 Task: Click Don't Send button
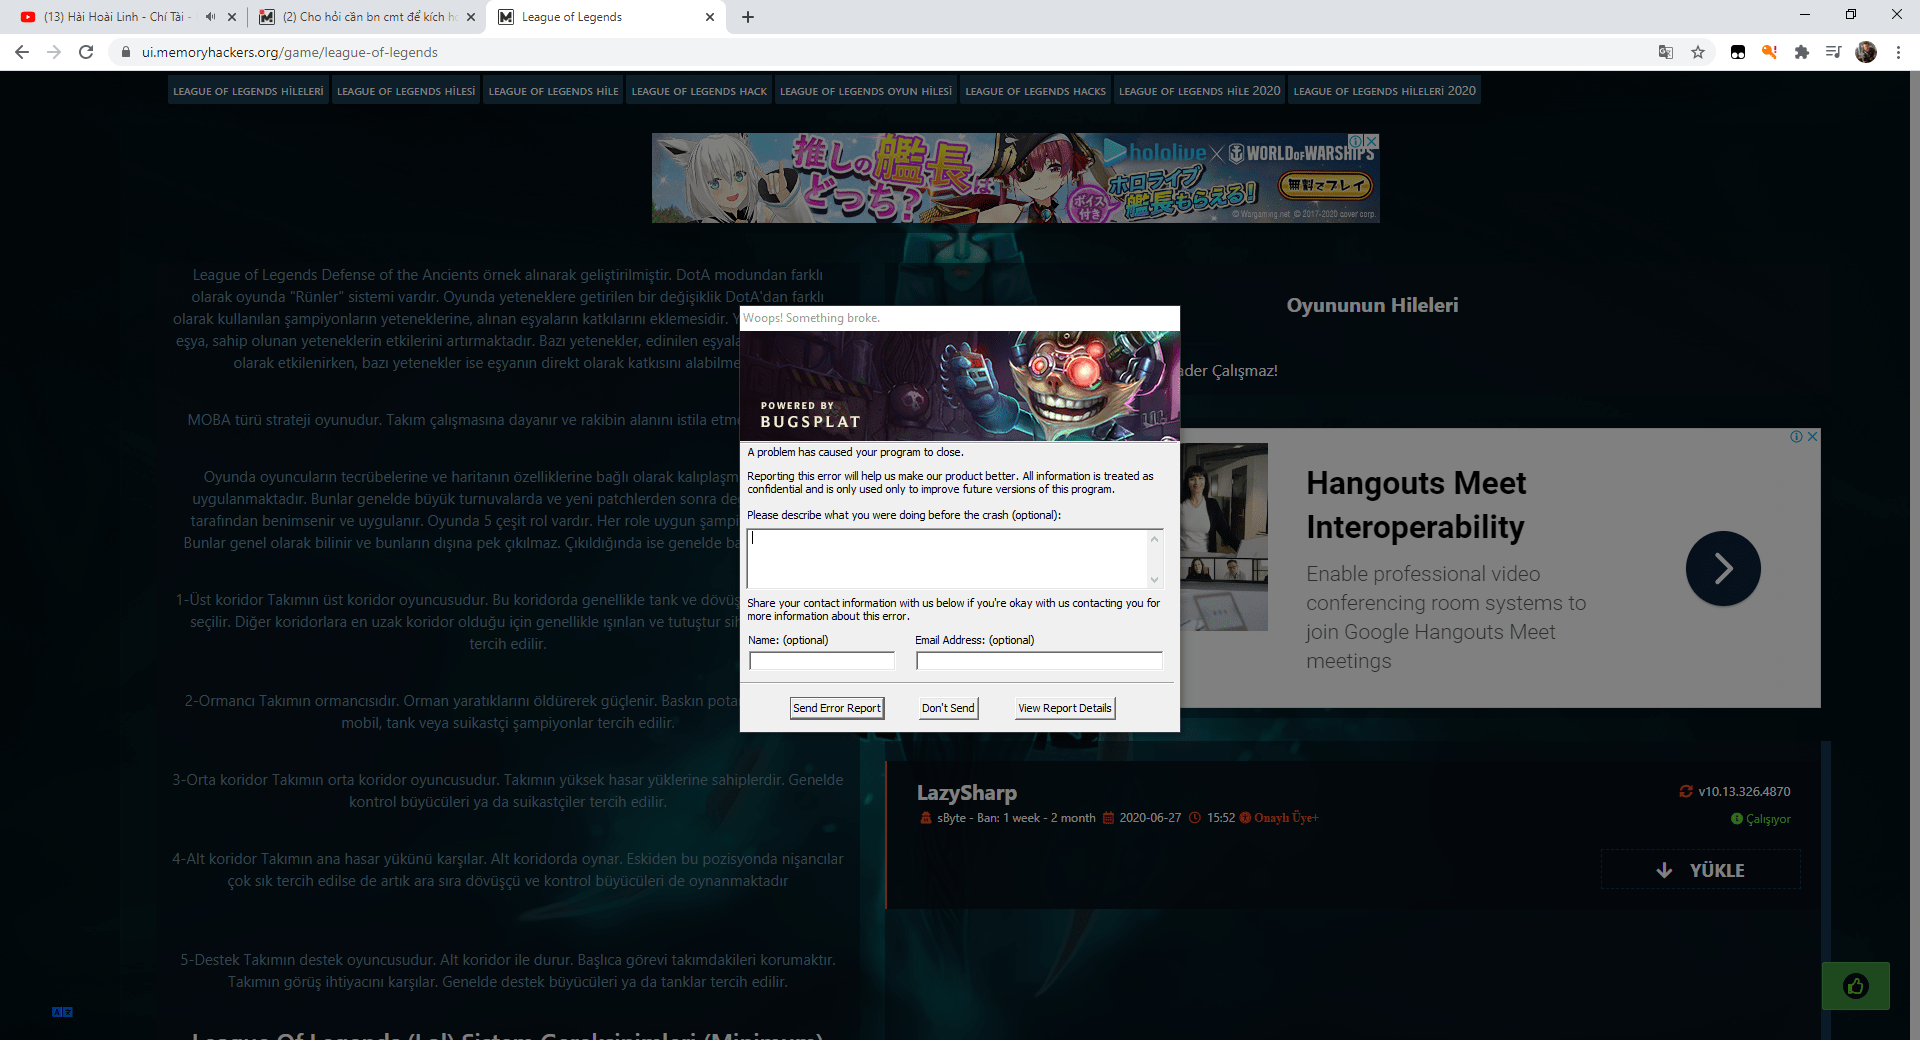(948, 708)
